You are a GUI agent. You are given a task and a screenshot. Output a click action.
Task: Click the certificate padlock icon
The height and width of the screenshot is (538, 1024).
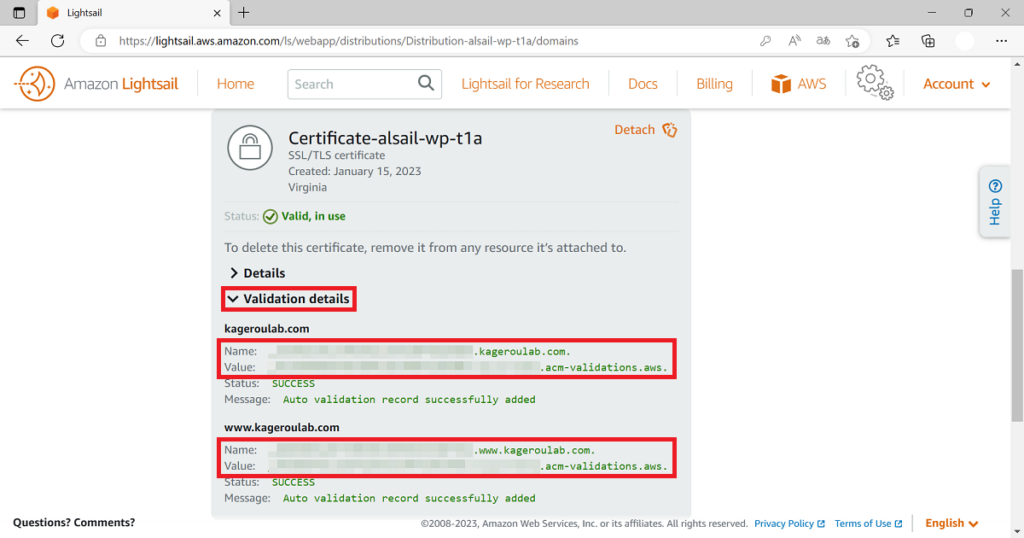[250, 148]
